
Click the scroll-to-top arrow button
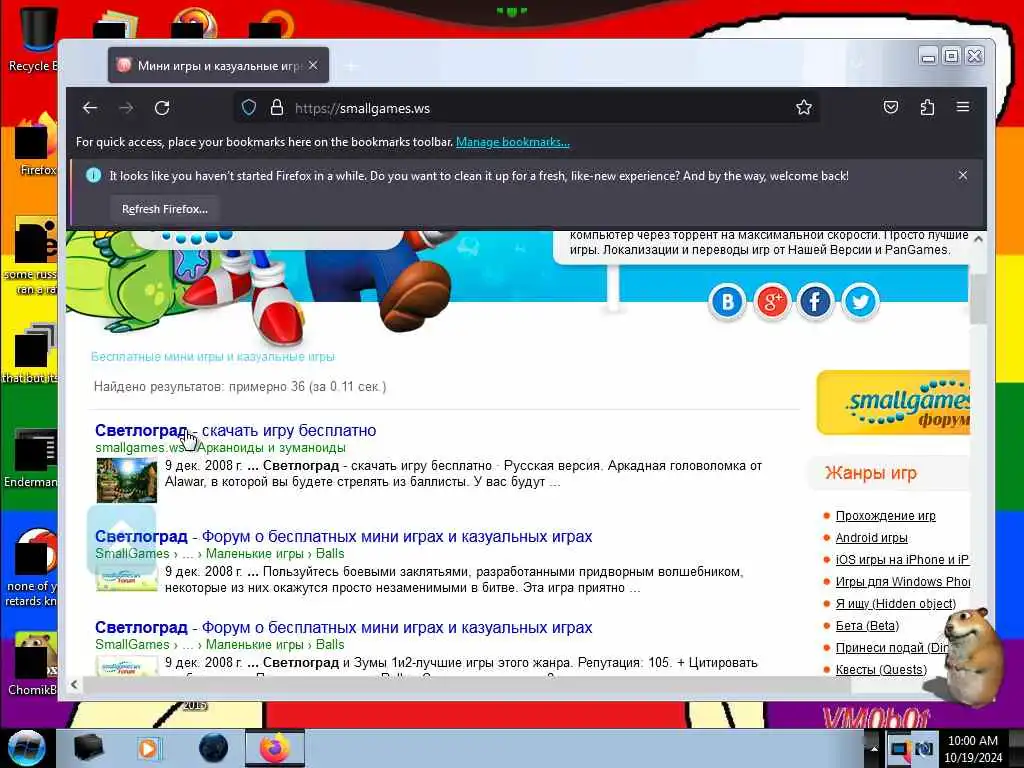(x=121, y=538)
